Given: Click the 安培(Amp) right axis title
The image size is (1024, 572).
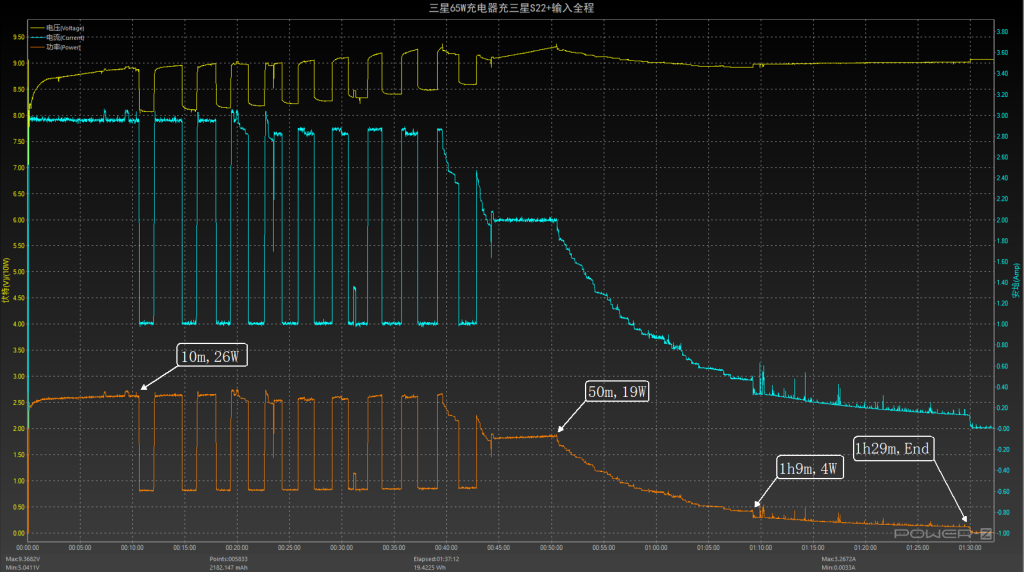Looking at the screenshot, I should click(1016, 281).
